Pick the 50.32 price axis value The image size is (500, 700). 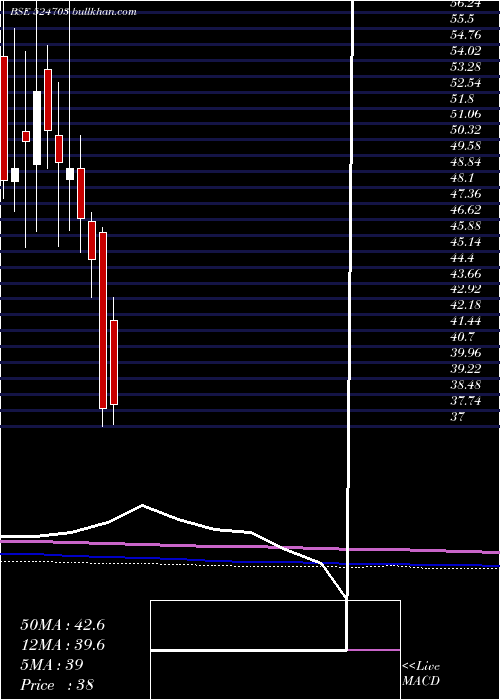pyautogui.click(x=465, y=130)
